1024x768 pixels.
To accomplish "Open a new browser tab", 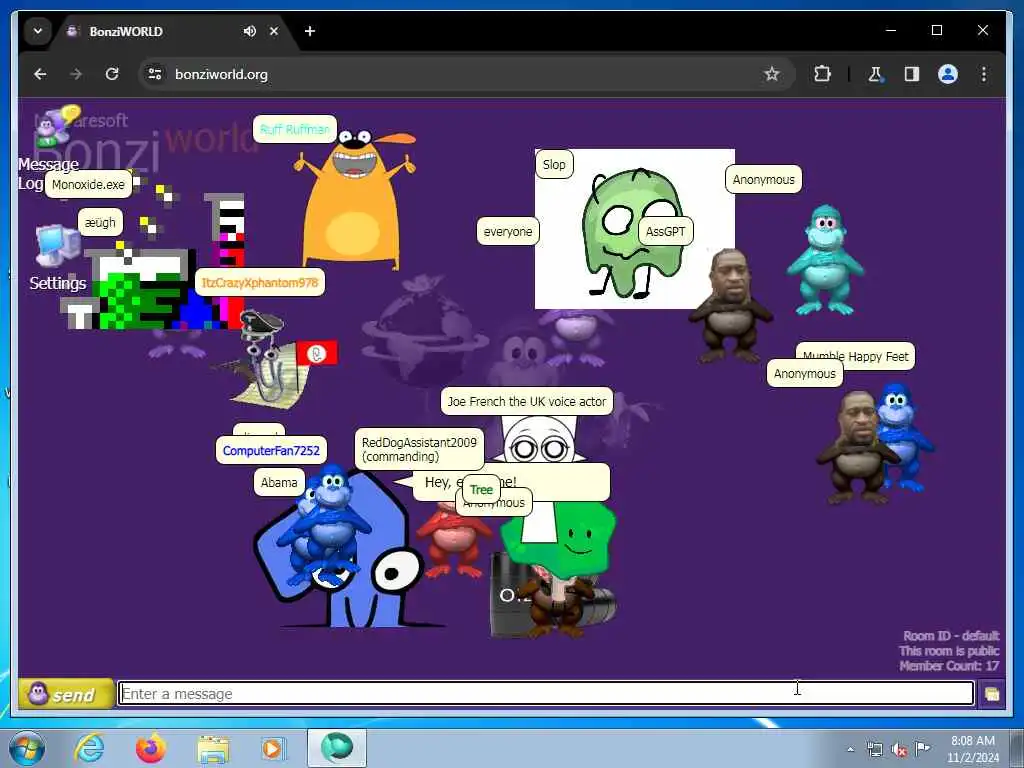I will tap(310, 31).
